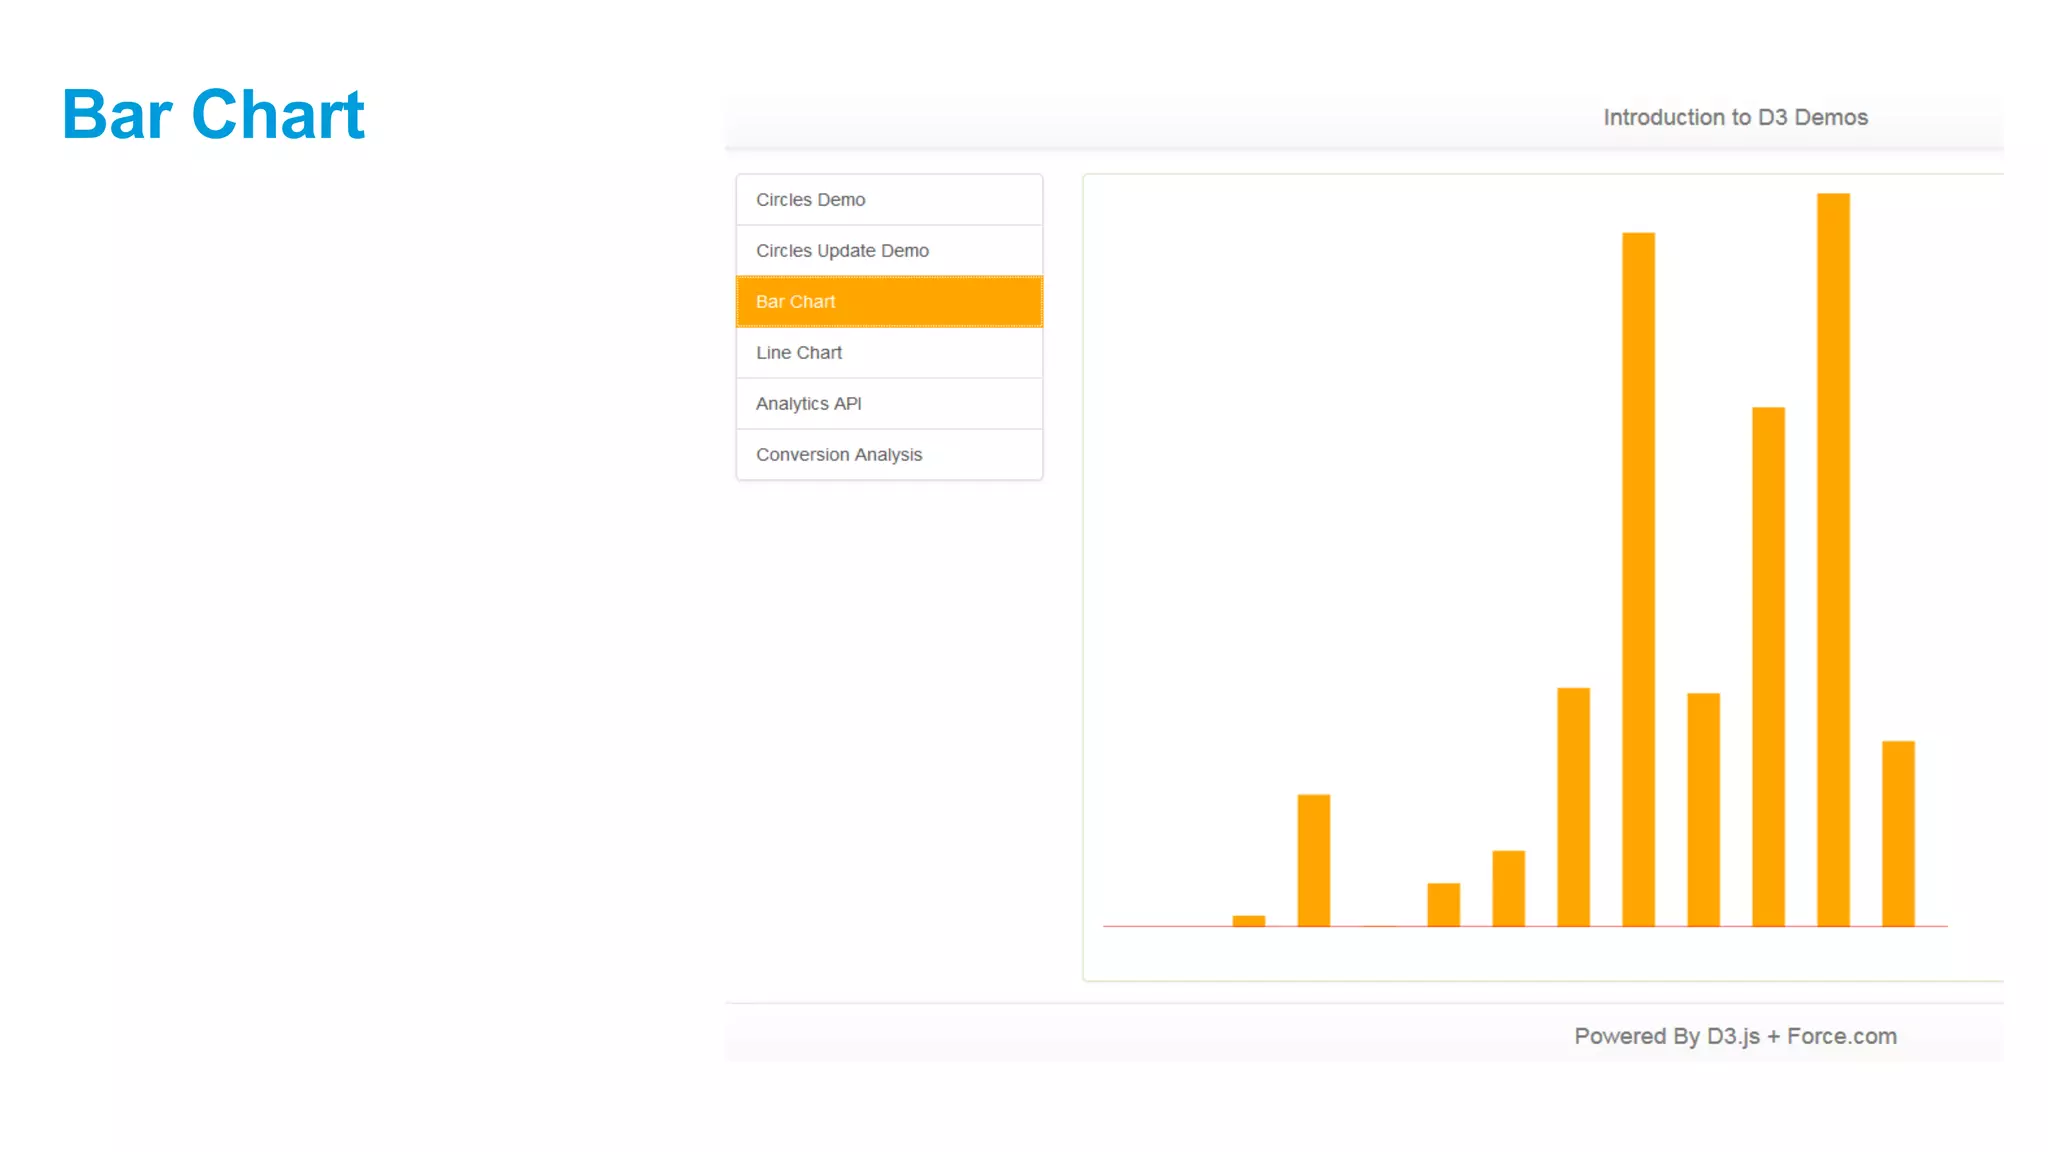Click the last orange bar on the right
The height and width of the screenshot is (1152, 2048).
coord(1898,834)
